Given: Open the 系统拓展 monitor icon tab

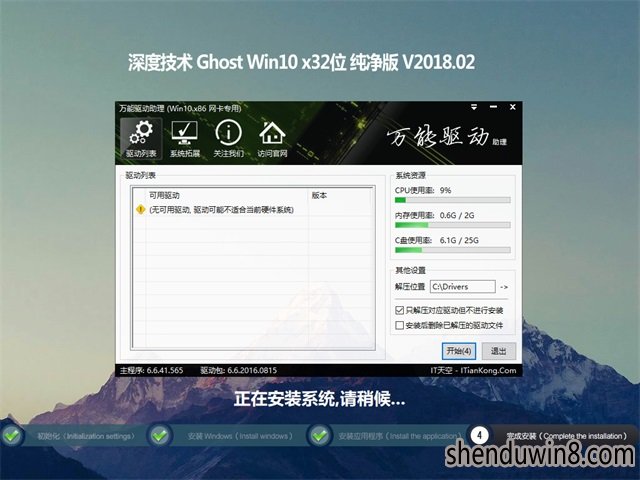Looking at the screenshot, I should (x=185, y=139).
